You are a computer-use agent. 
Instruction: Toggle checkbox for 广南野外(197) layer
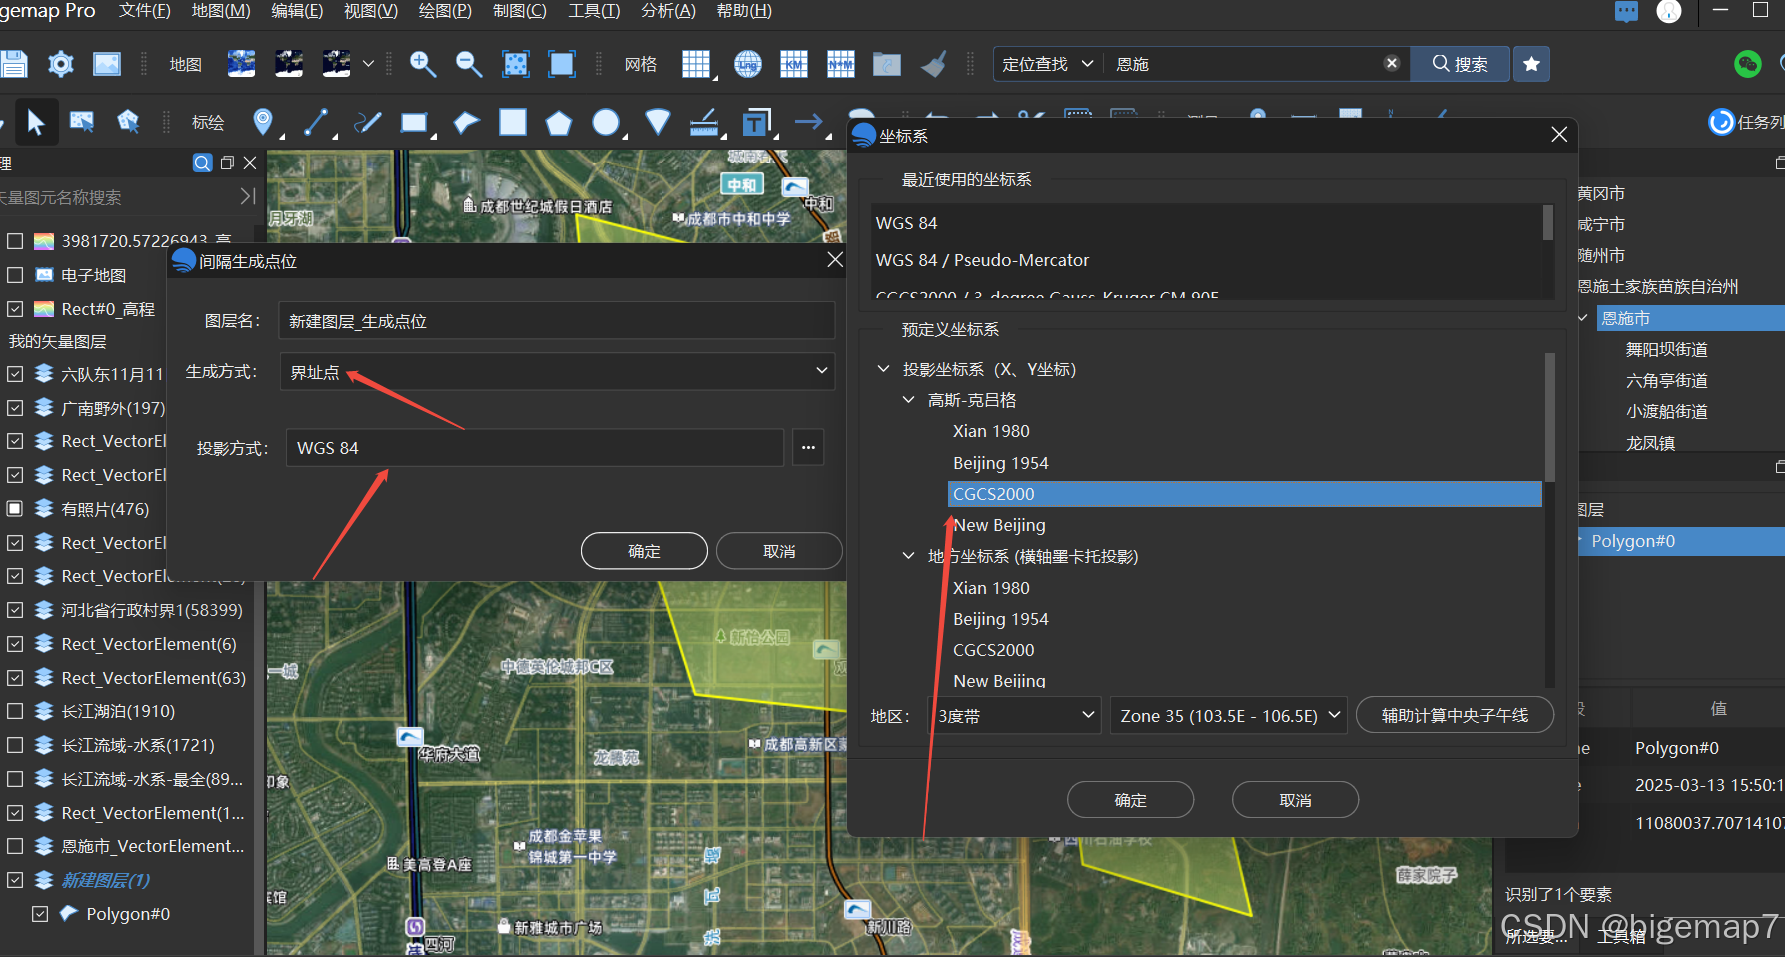point(15,408)
